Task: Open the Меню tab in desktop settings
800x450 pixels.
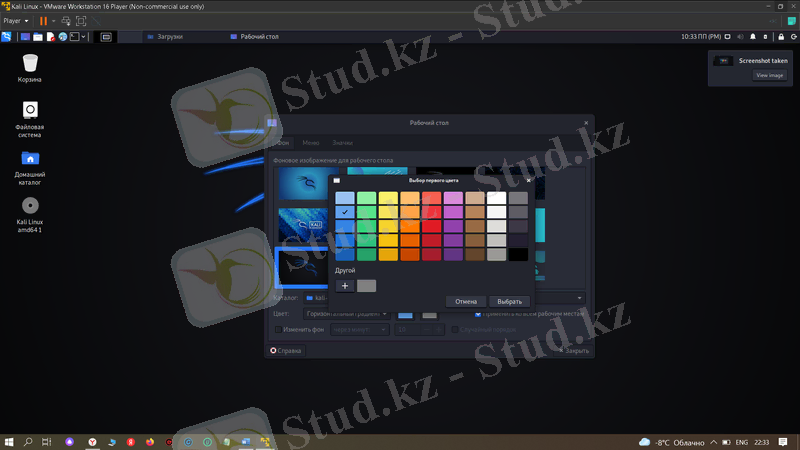Action: [311, 143]
